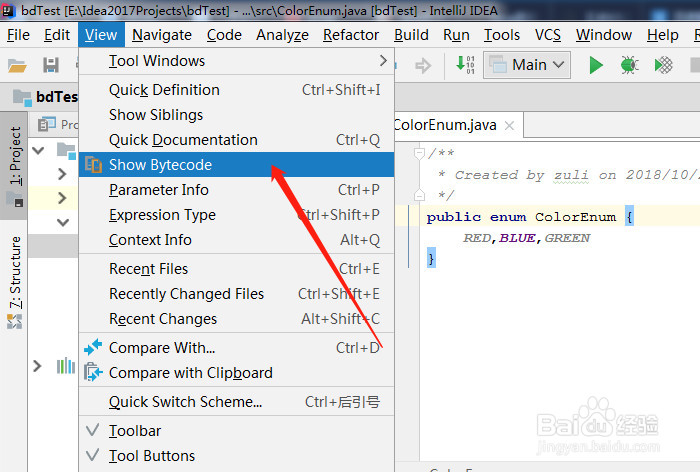Click the RED enum constant

pyautogui.click(x=477, y=238)
